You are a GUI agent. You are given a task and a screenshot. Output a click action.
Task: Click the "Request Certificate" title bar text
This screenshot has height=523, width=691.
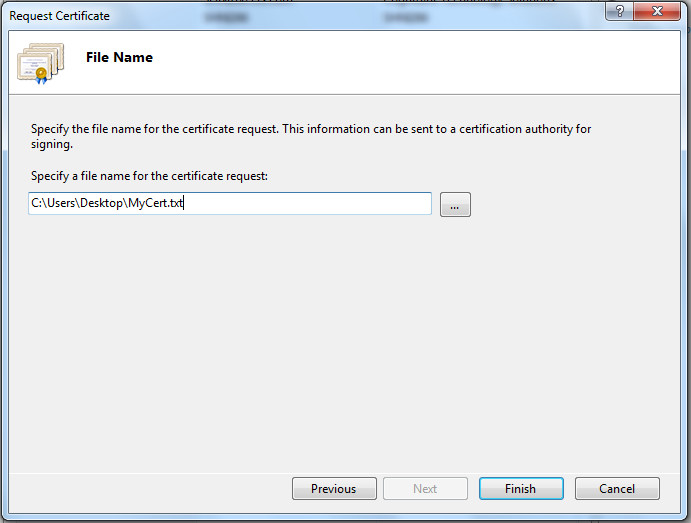[60, 16]
